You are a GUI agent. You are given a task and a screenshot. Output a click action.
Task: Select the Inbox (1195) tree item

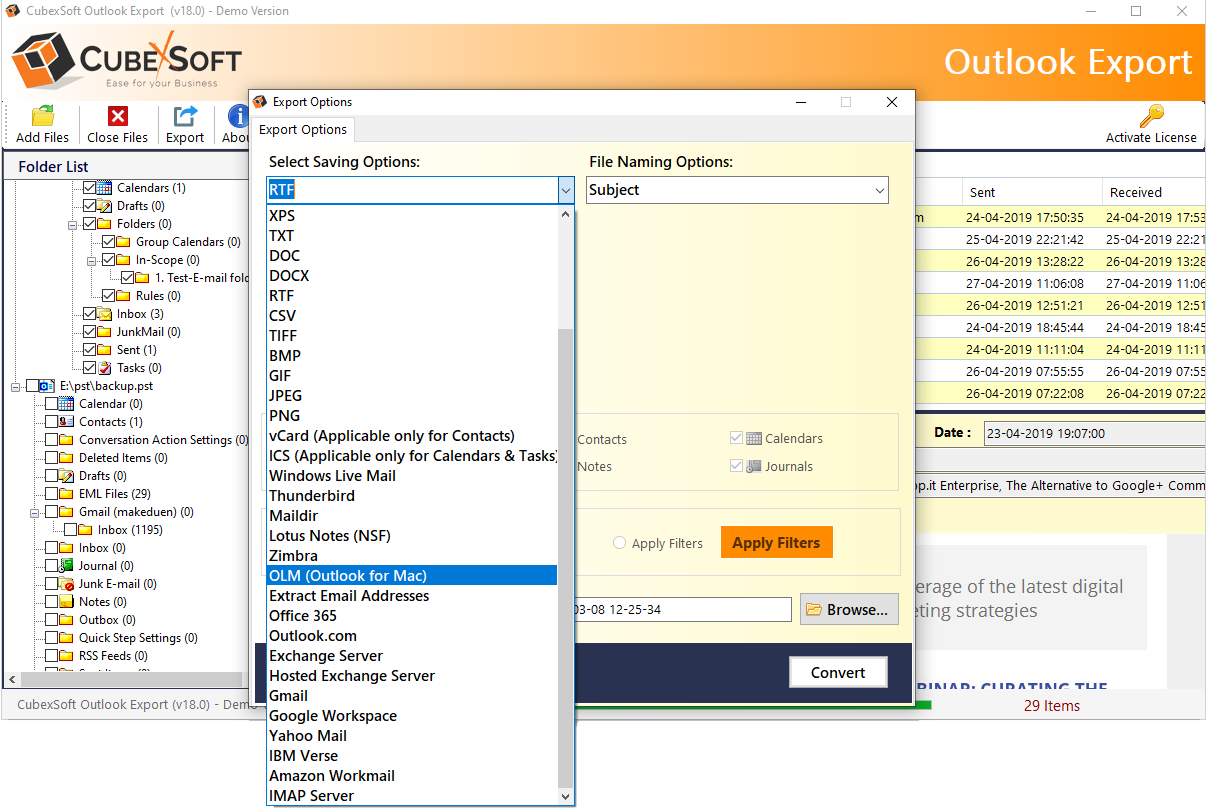pos(130,530)
